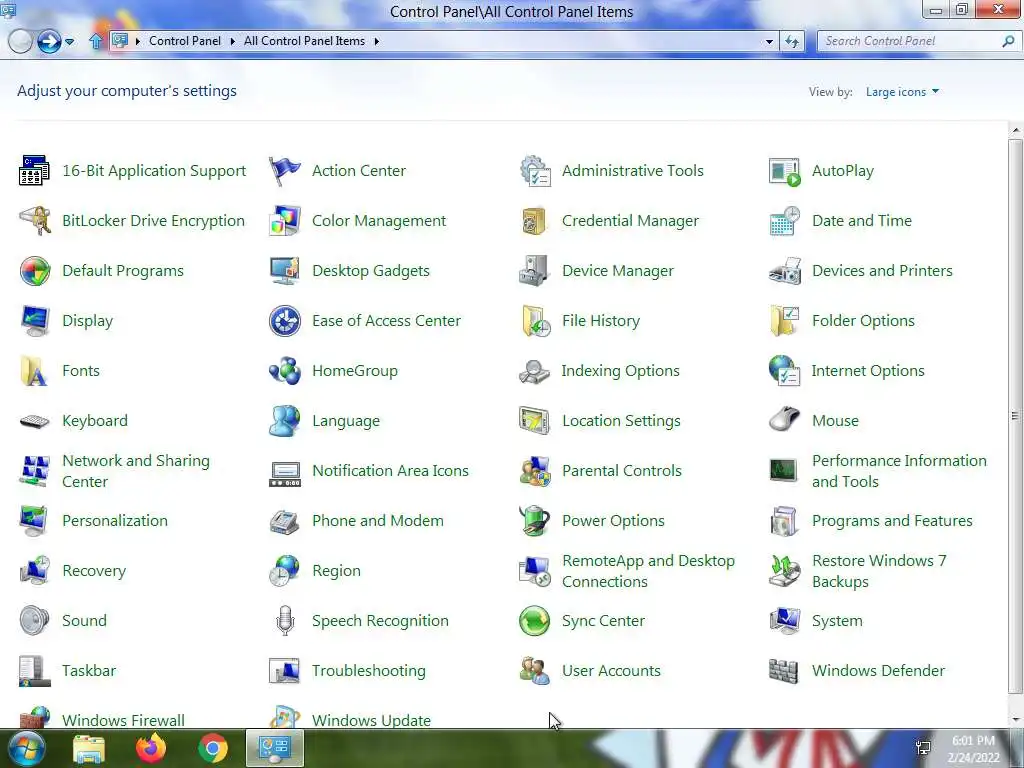The height and width of the screenshot is (768, 1024).
Task: Open the Region link
Action: tap(336, 571)
